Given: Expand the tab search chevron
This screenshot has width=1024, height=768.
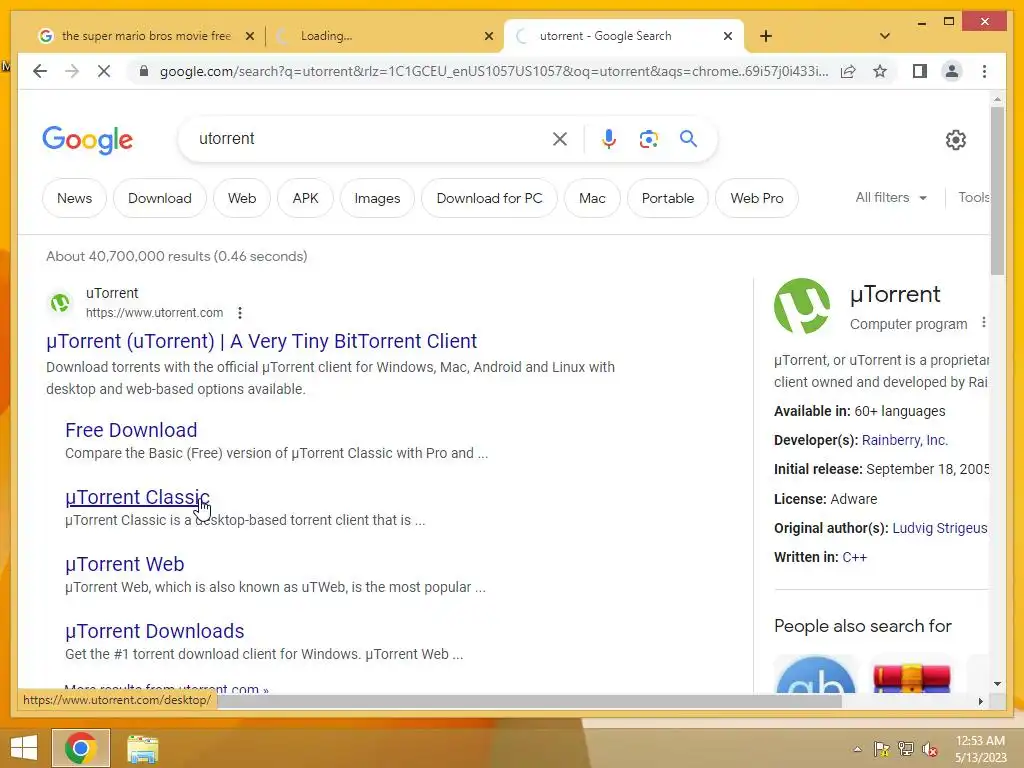Looking at the screenshot, I should coord(884,36).
